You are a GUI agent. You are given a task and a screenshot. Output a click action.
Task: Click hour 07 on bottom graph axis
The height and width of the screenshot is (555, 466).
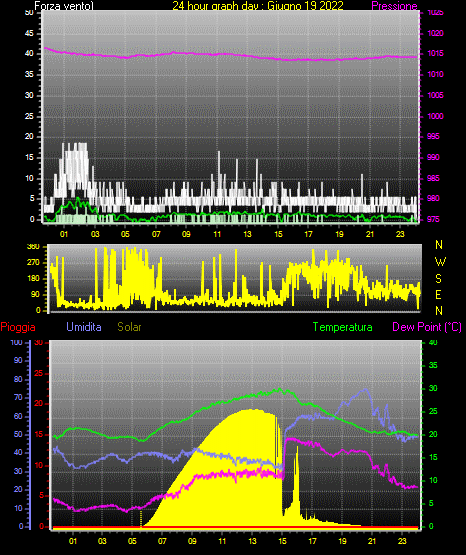[162, 541]
